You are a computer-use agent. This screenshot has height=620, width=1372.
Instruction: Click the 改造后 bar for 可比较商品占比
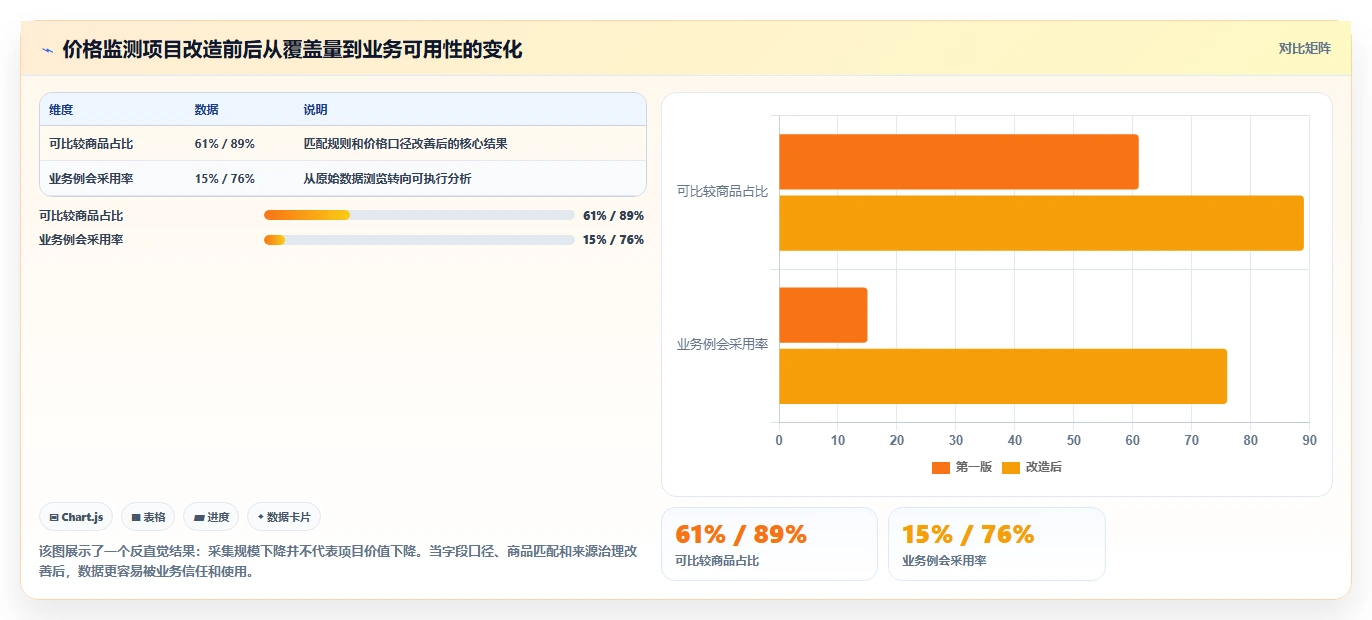click(1042, 223)
